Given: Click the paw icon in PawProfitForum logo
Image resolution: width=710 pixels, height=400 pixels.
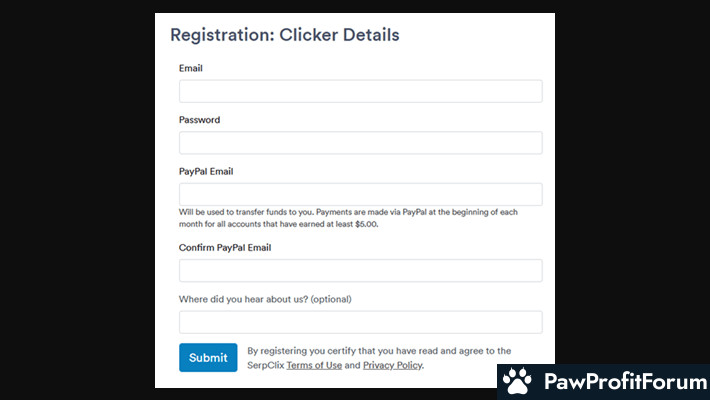Looking at the screenshot, I should [517, 381].
